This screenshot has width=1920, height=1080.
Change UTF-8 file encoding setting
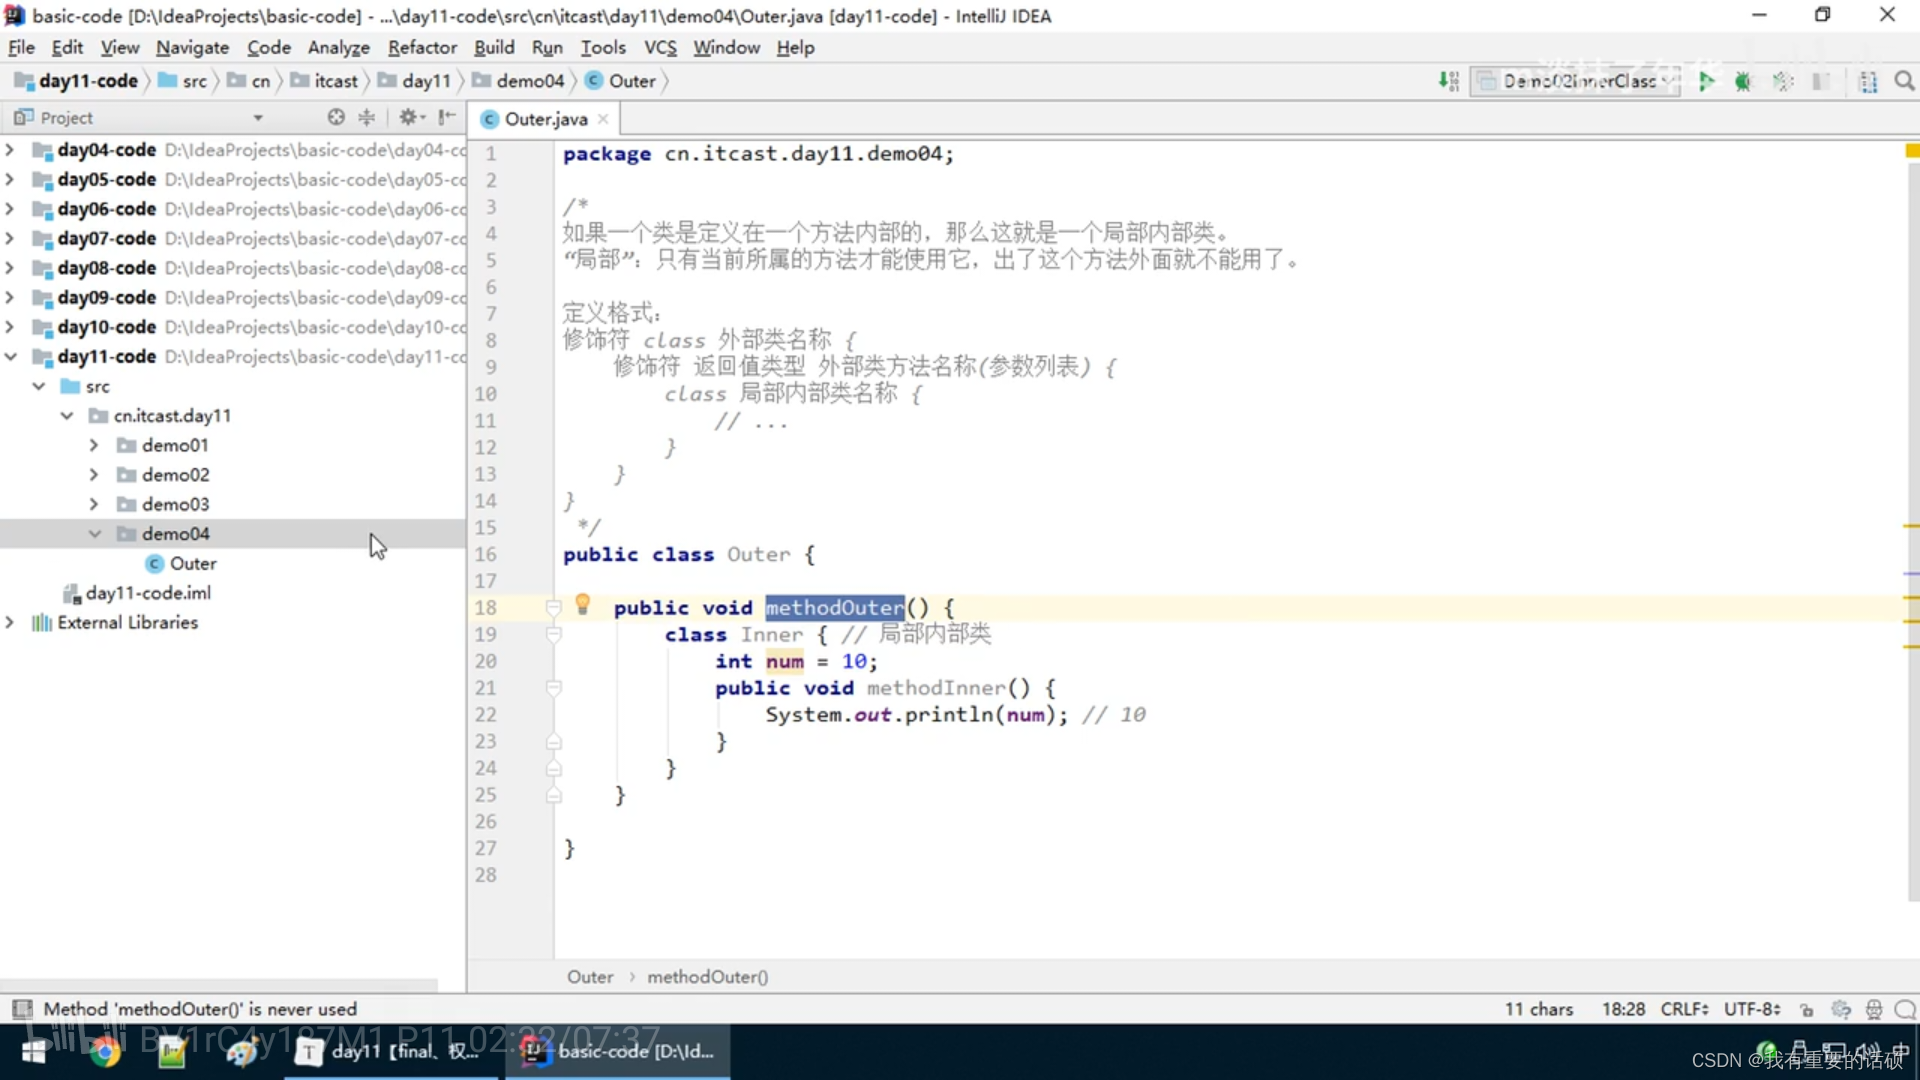(x=1752, y=1009)
